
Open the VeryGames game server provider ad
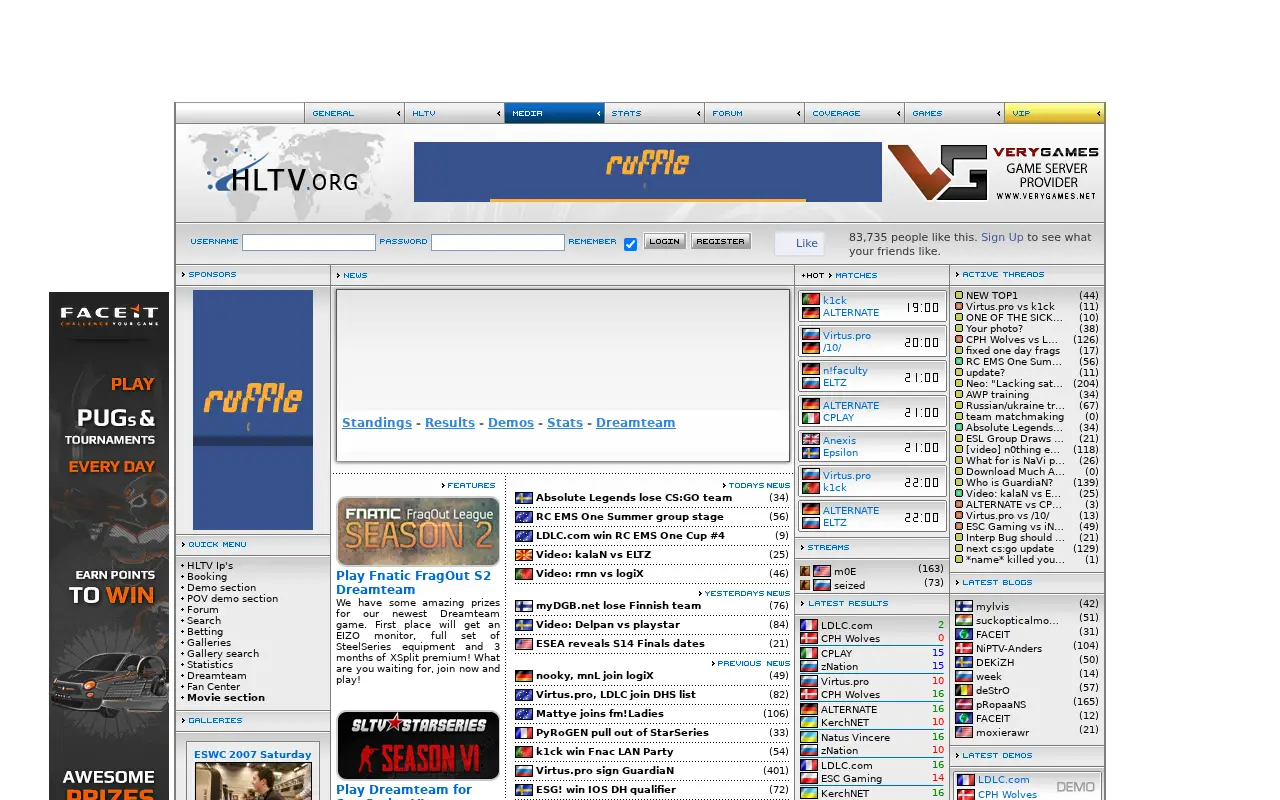[993, 173]
